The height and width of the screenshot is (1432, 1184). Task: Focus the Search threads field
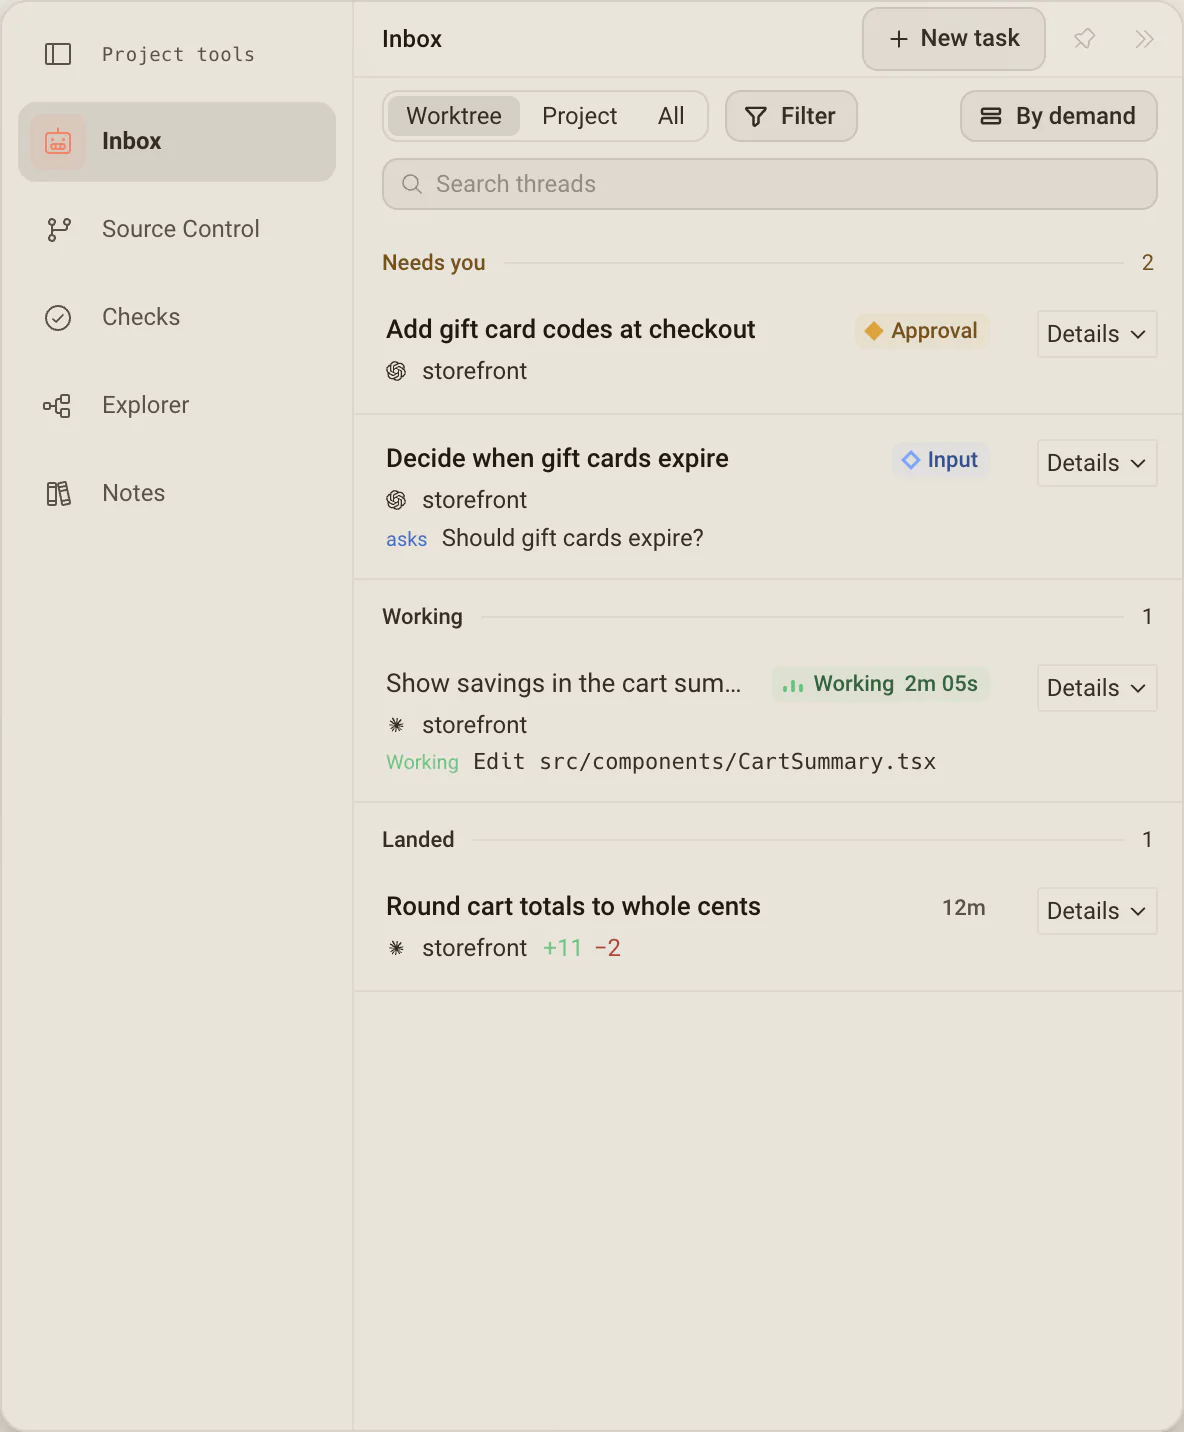[x=770, y=184]
